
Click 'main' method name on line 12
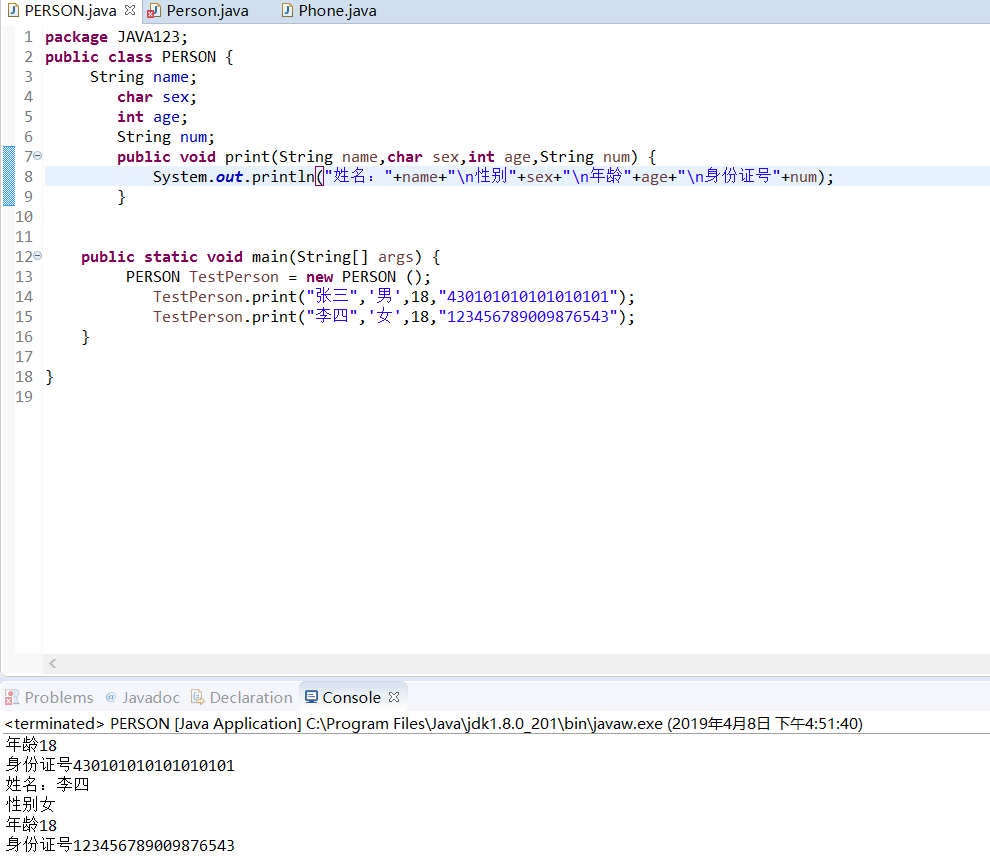[x=270, y=257]
